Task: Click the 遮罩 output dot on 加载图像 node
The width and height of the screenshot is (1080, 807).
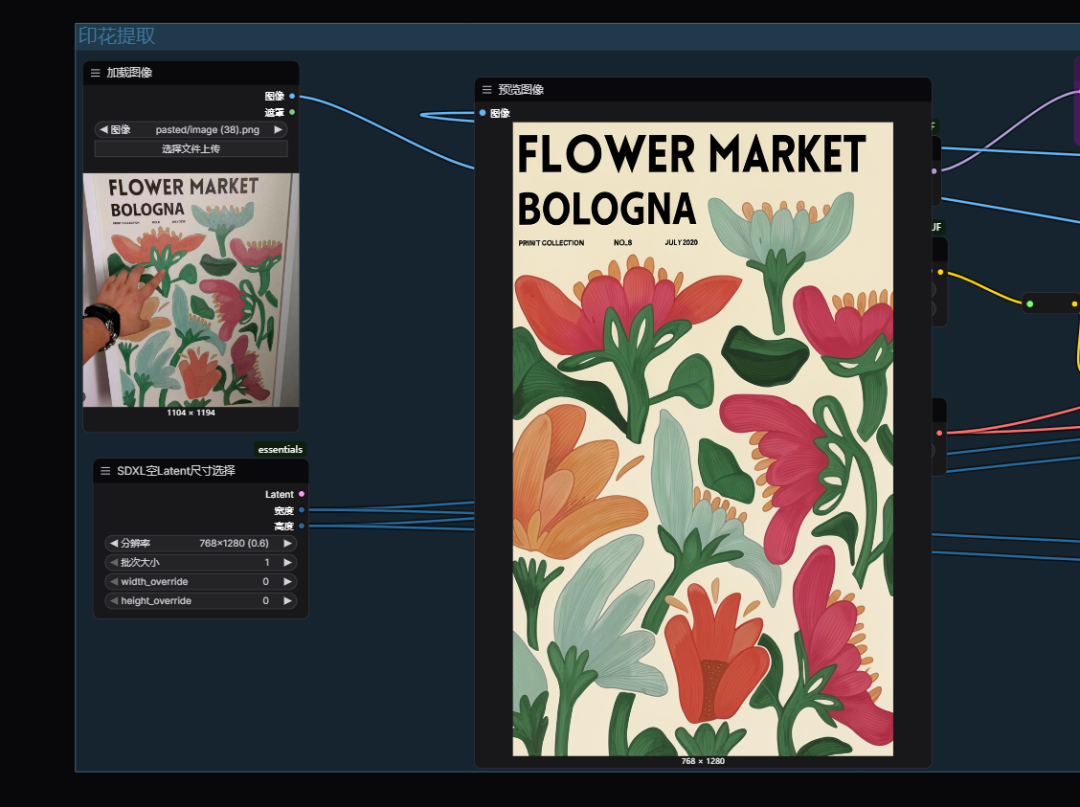Action: 292,112
